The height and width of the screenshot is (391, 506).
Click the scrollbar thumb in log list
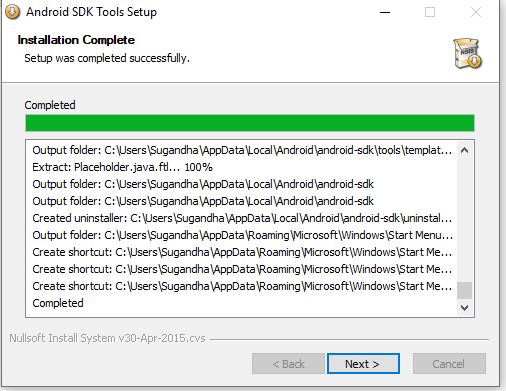[x=464, y=290]
